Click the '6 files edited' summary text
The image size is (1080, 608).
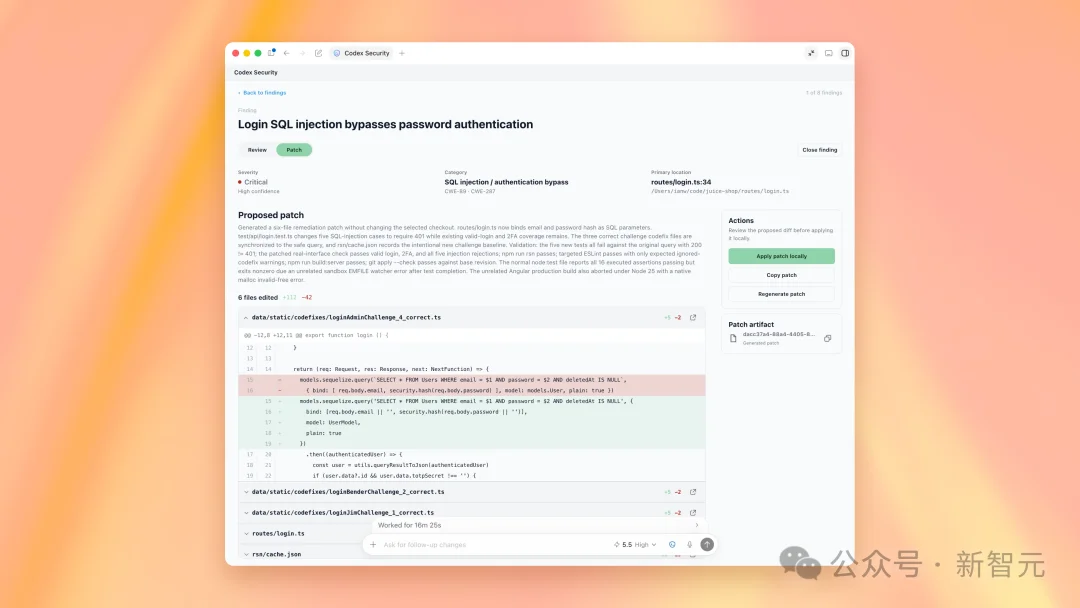click(x=258, y=297)
